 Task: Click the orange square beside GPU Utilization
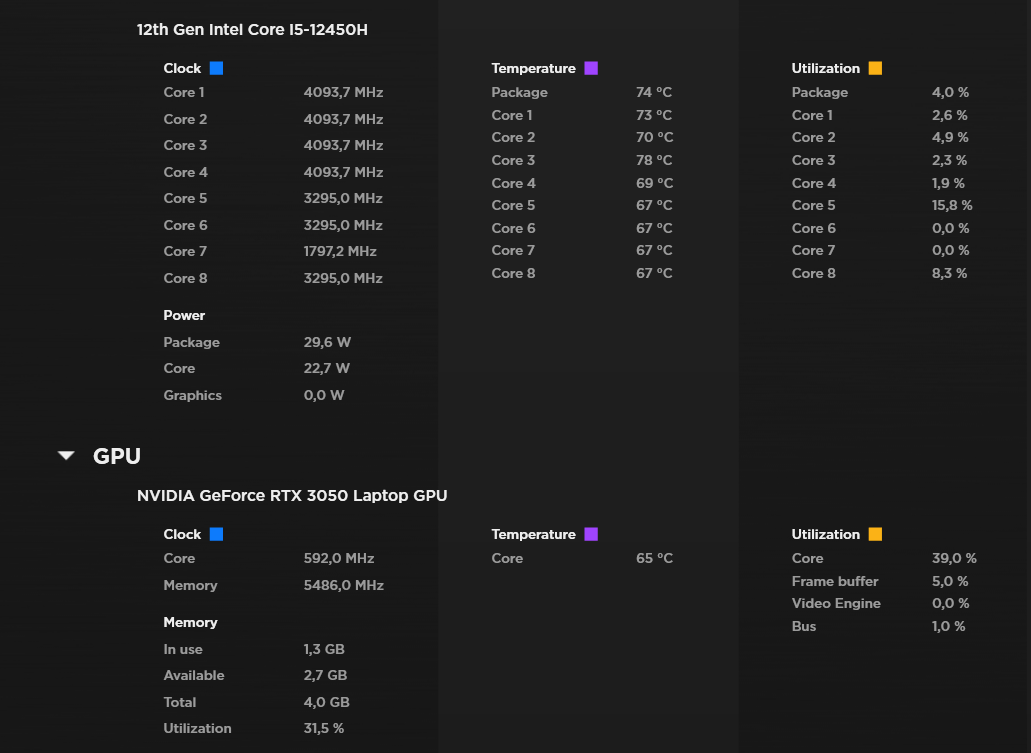tap(875, 535)
